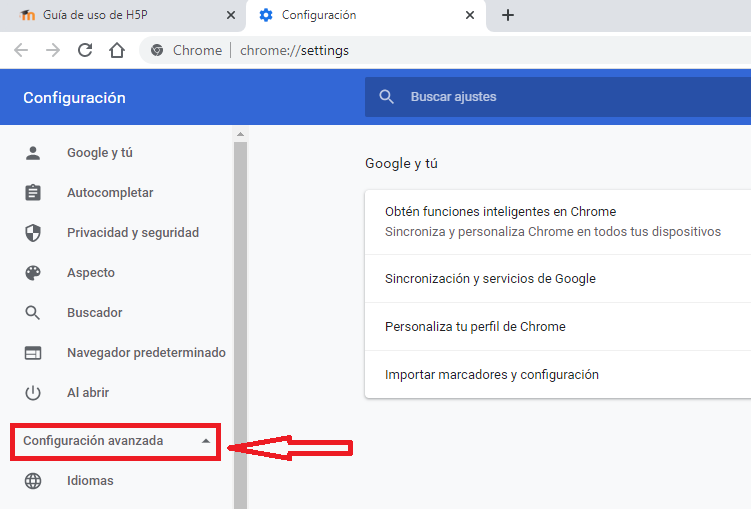Click the Privacidad y seguridad shield icon
Image resolution: width=751 pixels, height=509 pixels.
click(x=33, y=233)
